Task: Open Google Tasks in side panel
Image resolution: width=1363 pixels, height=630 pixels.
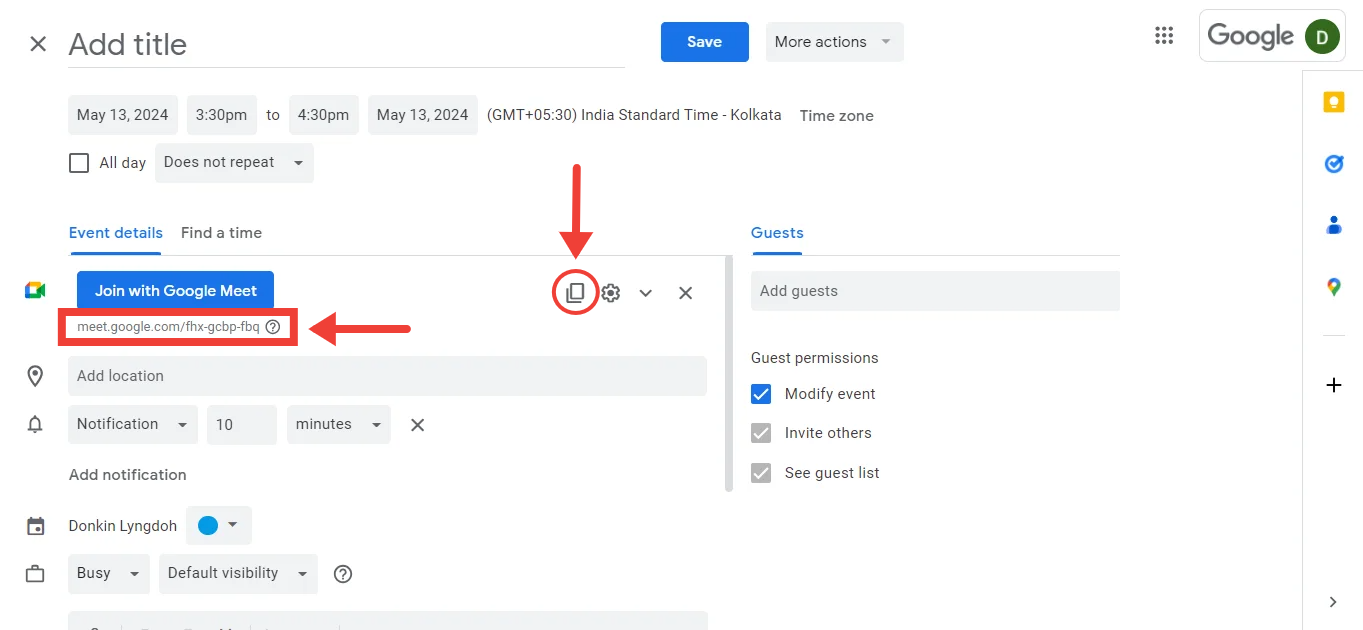Action: click(1333, 164)
